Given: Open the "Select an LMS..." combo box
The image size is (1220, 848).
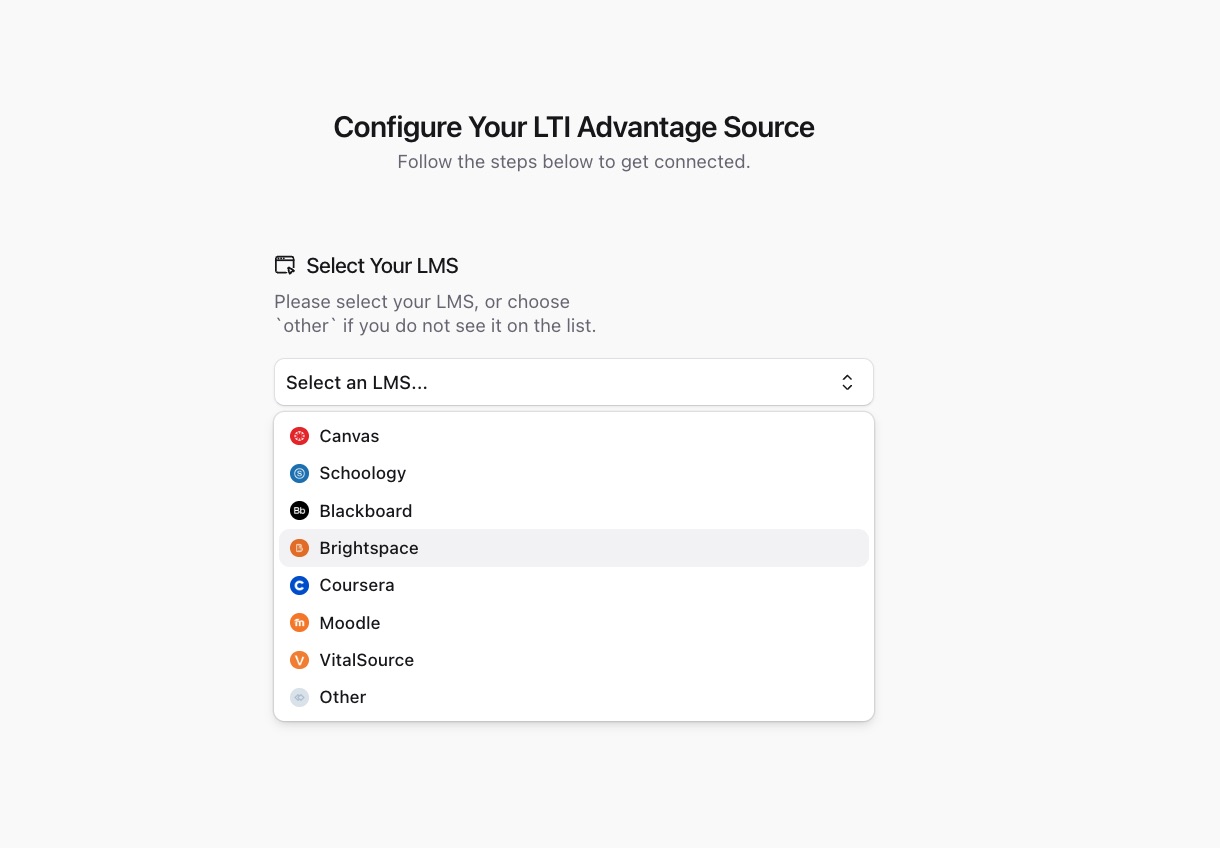Looking at the screenshot, I should pyautogui.click(x=574, y=382).
